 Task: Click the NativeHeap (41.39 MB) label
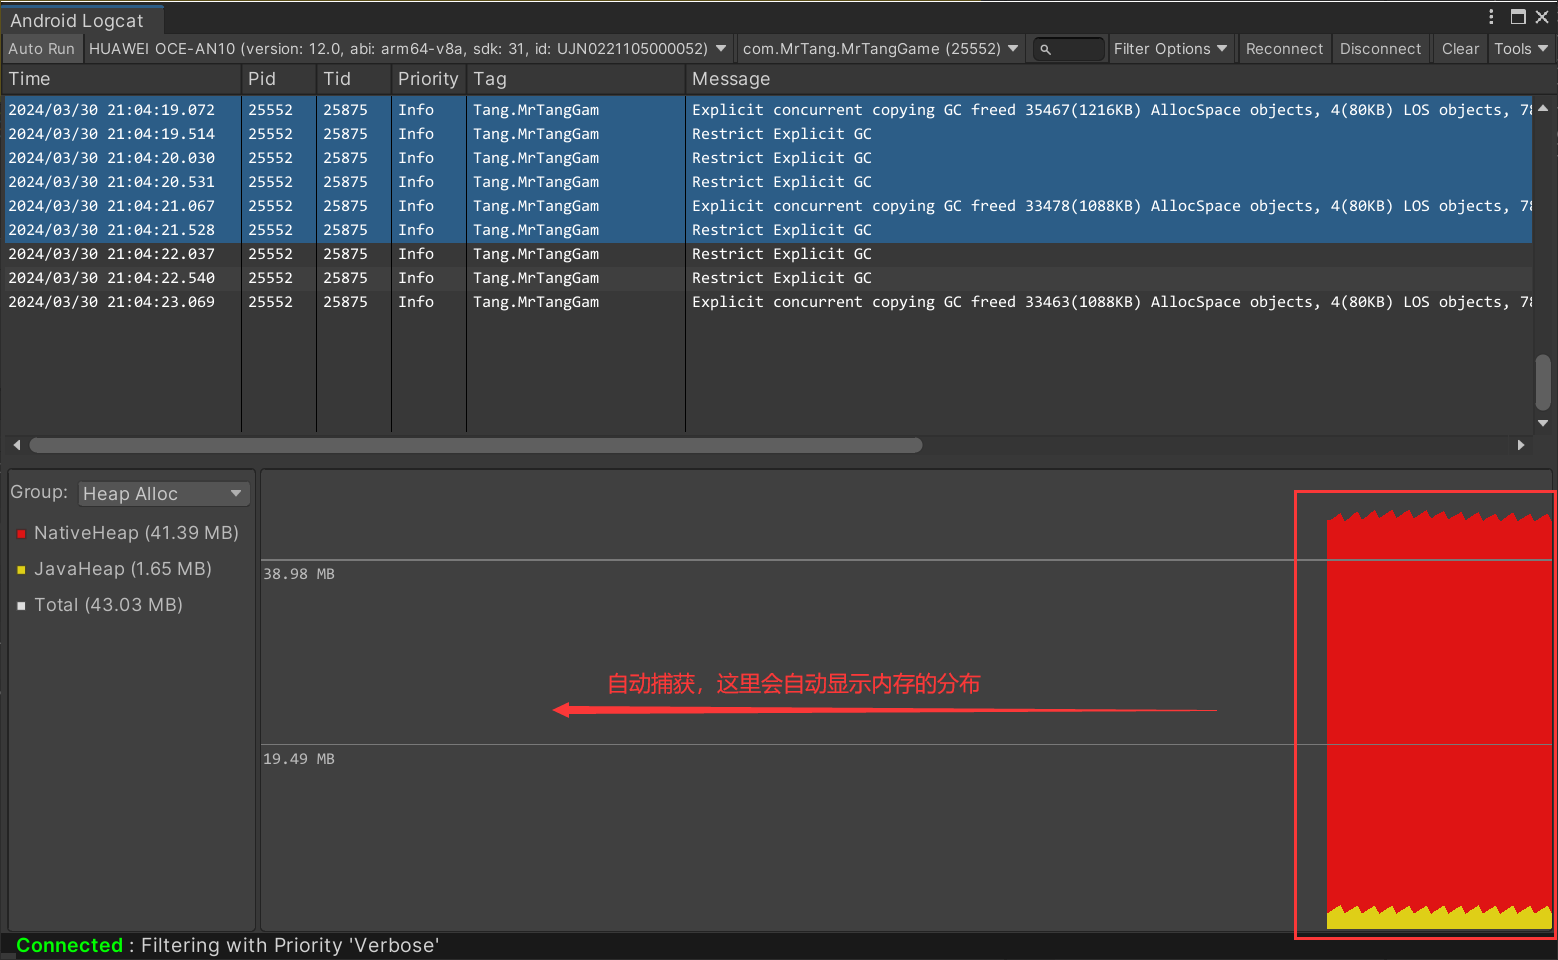[136, 533]
